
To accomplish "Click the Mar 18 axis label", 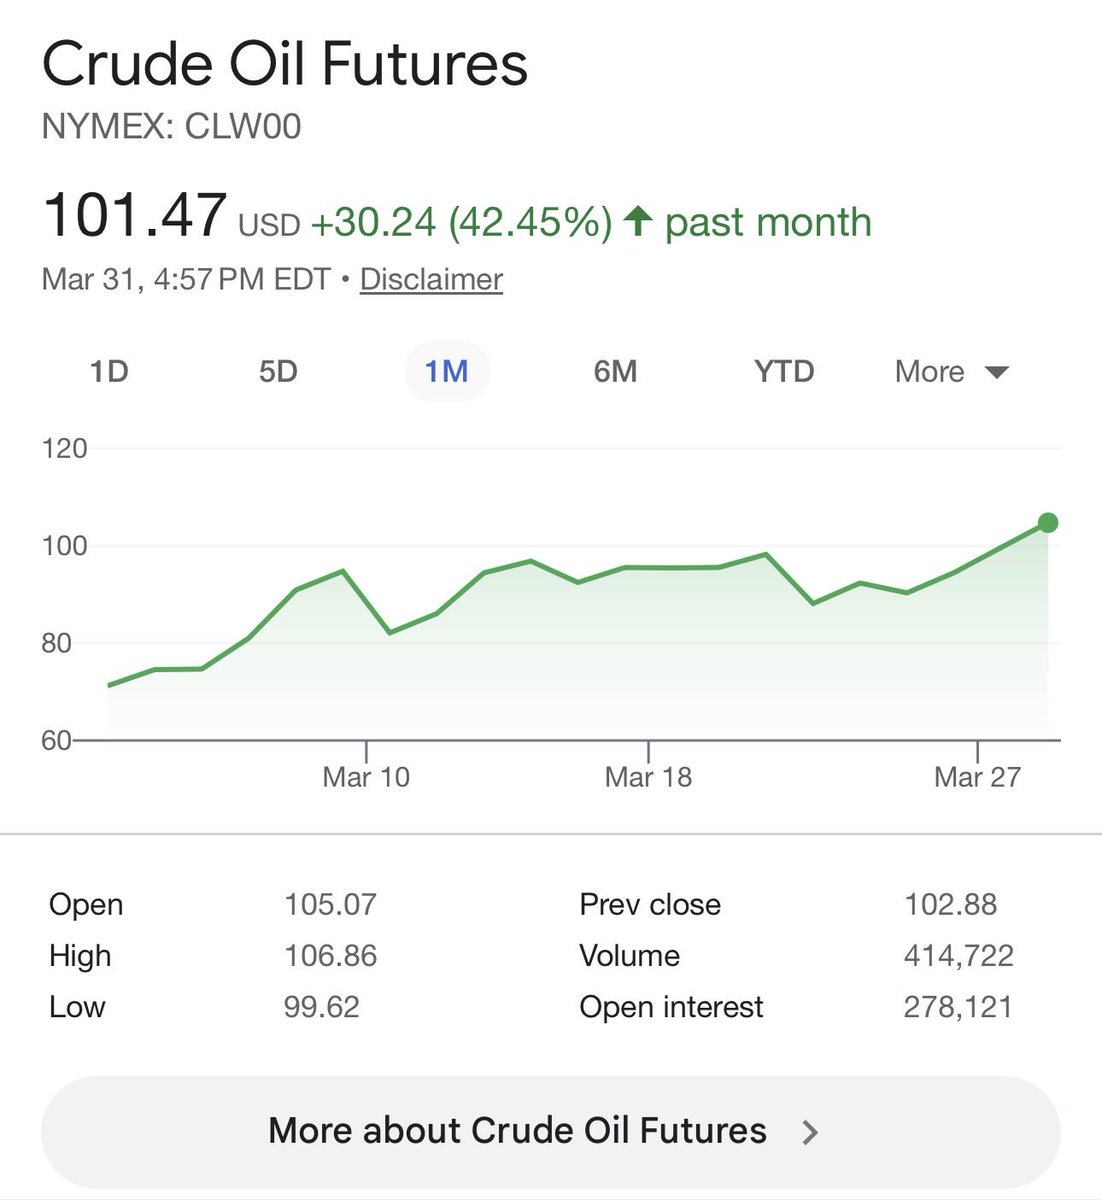I will coord(648,777).
